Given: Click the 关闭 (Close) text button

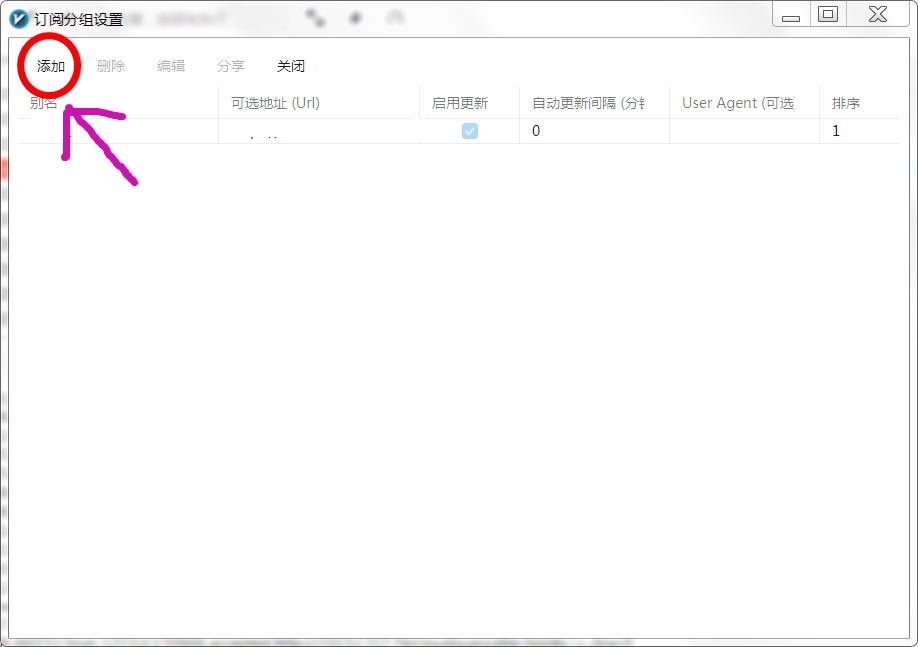Looking at the screenshot, I should (x=291, y=66).
